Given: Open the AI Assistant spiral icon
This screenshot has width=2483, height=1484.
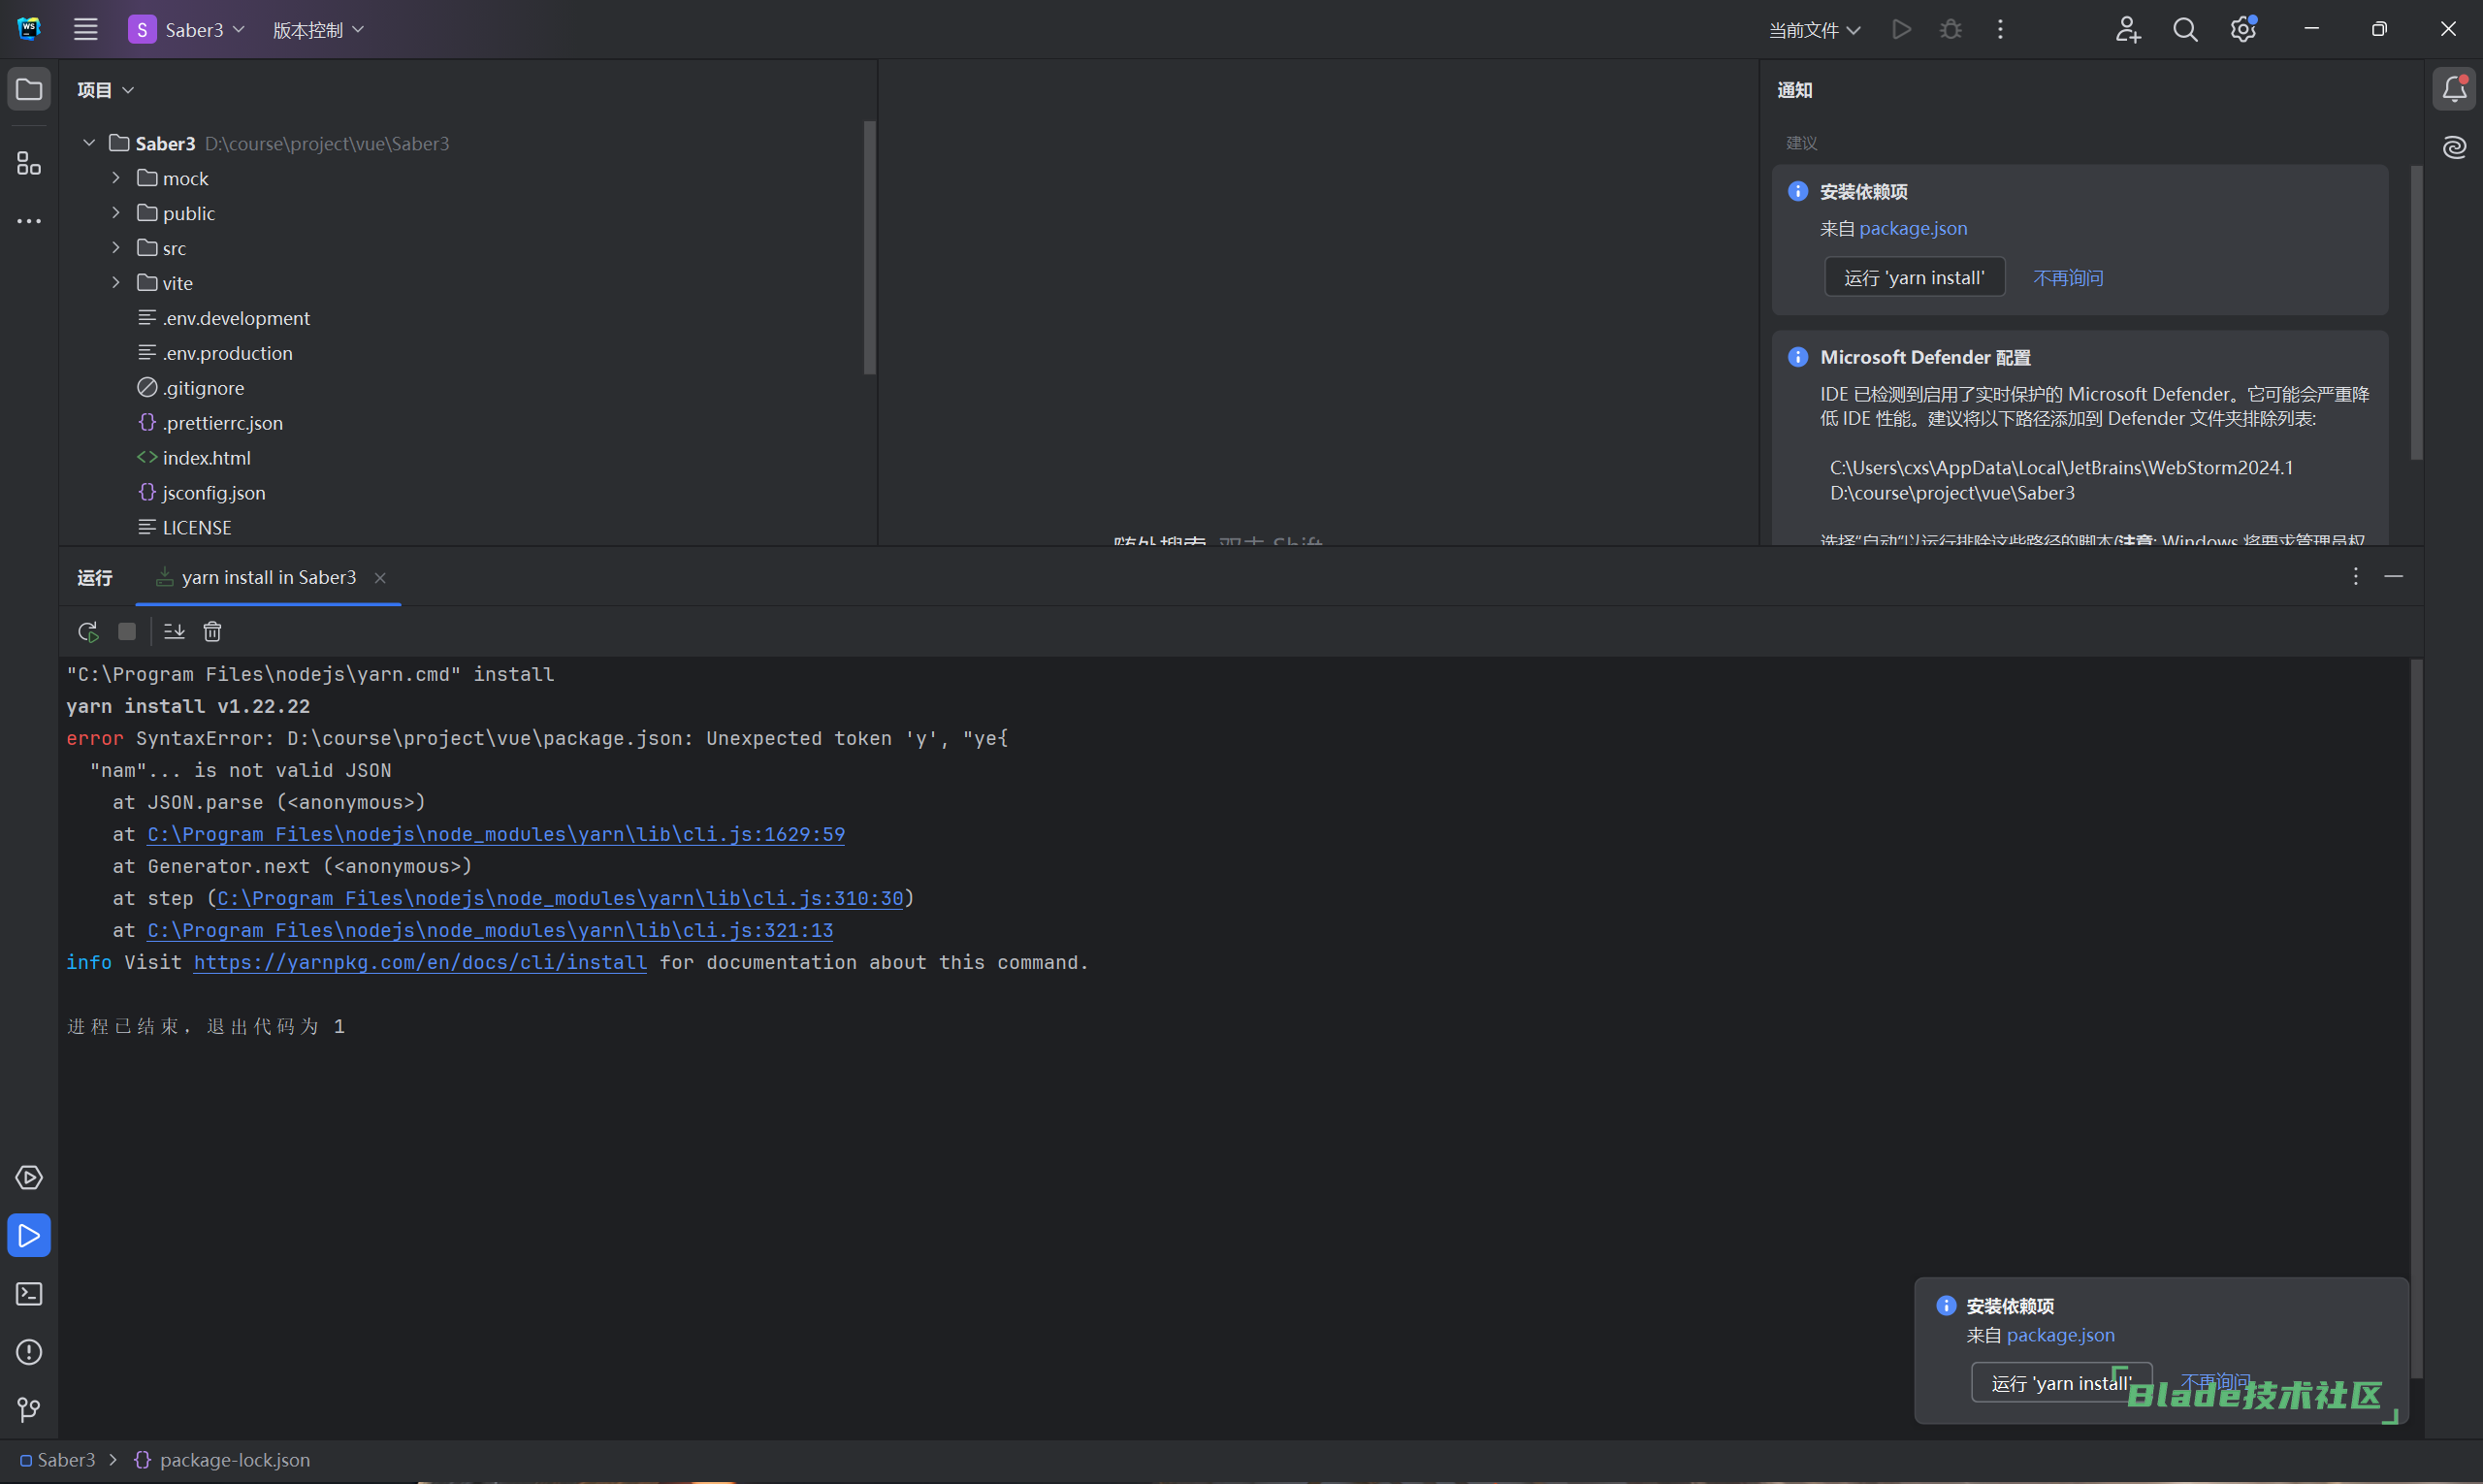Looking at the screenshot, I should pyautogui.click(x=2454, y=148).
